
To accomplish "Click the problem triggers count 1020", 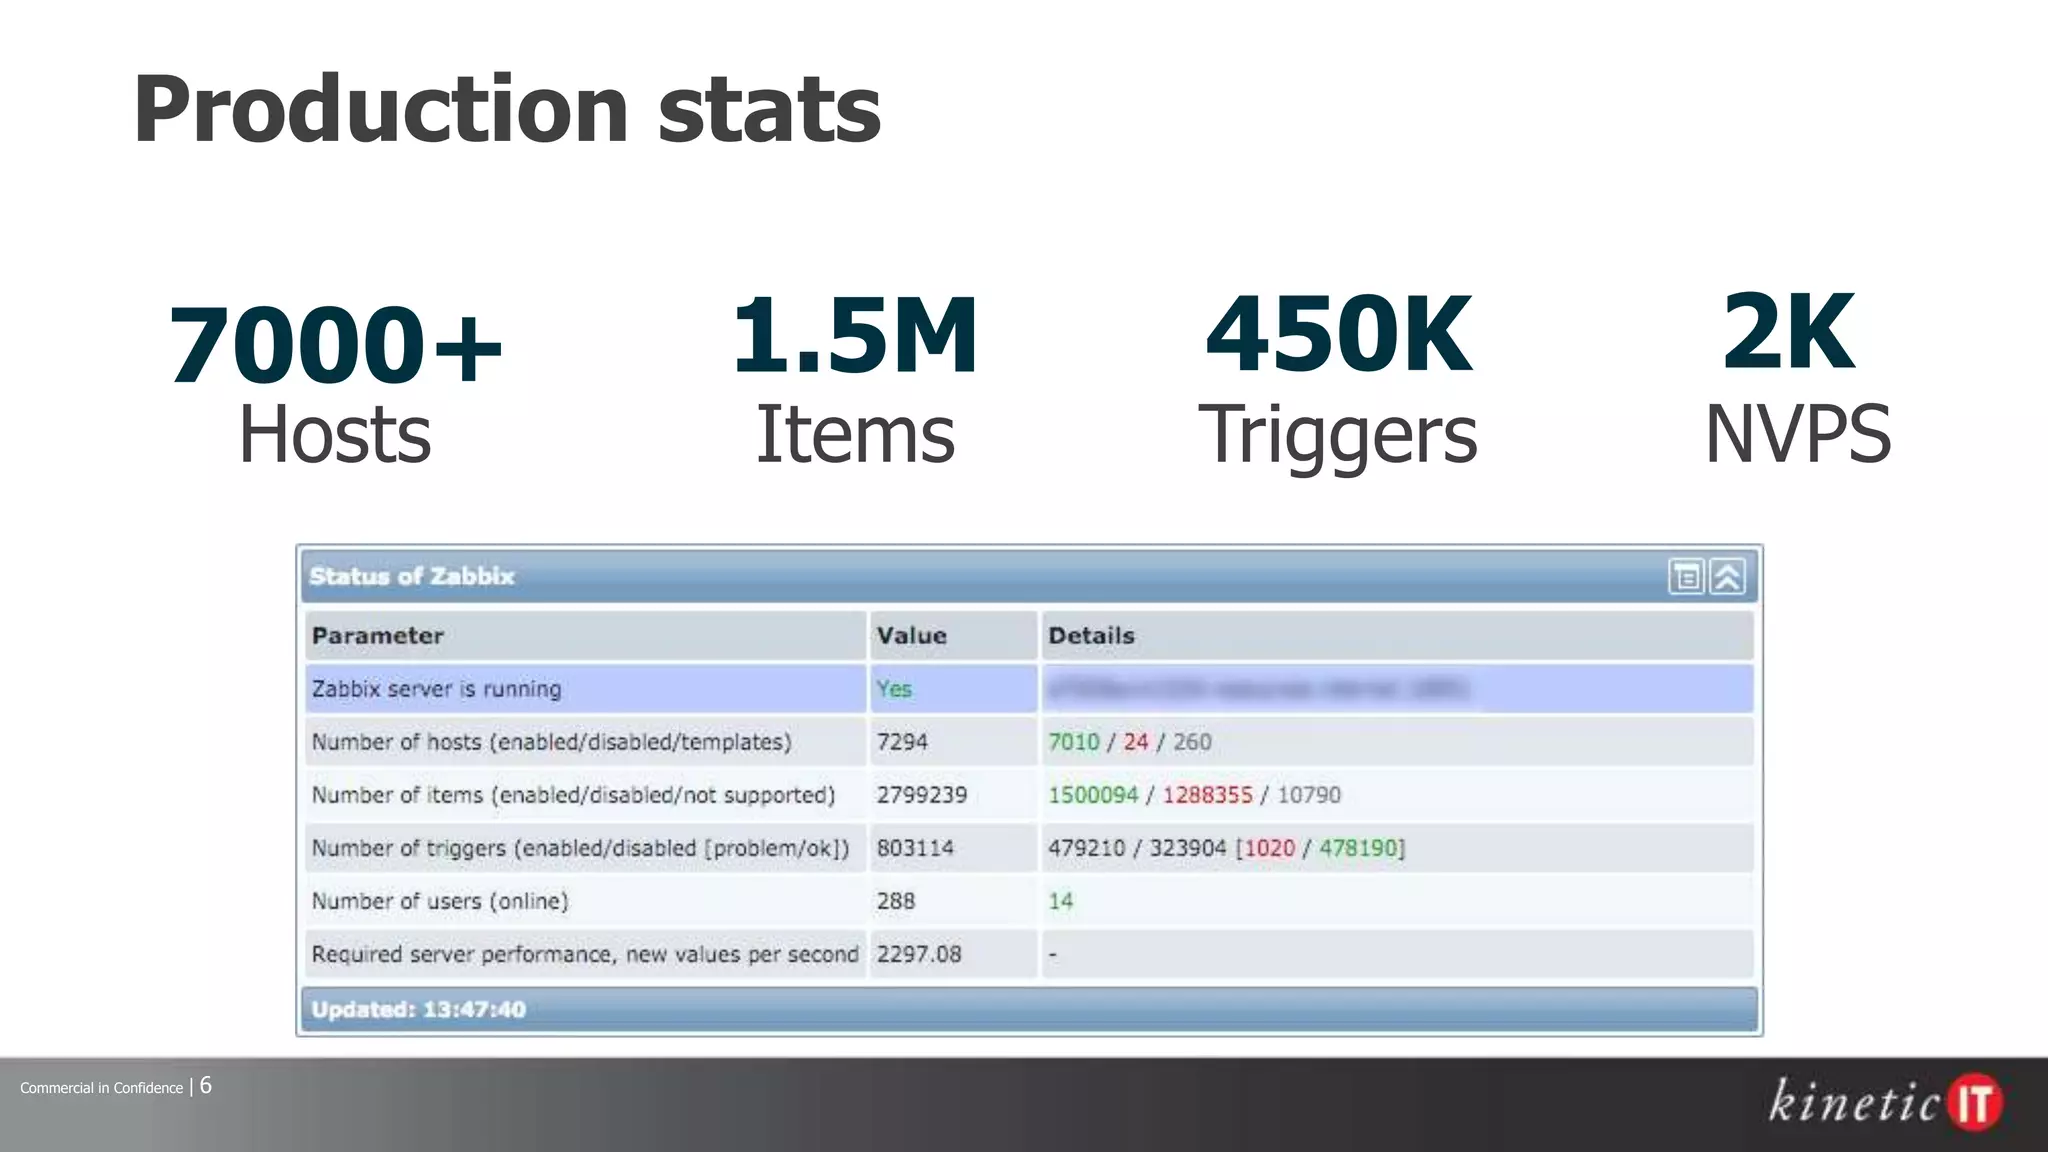I will [1270, 848].
